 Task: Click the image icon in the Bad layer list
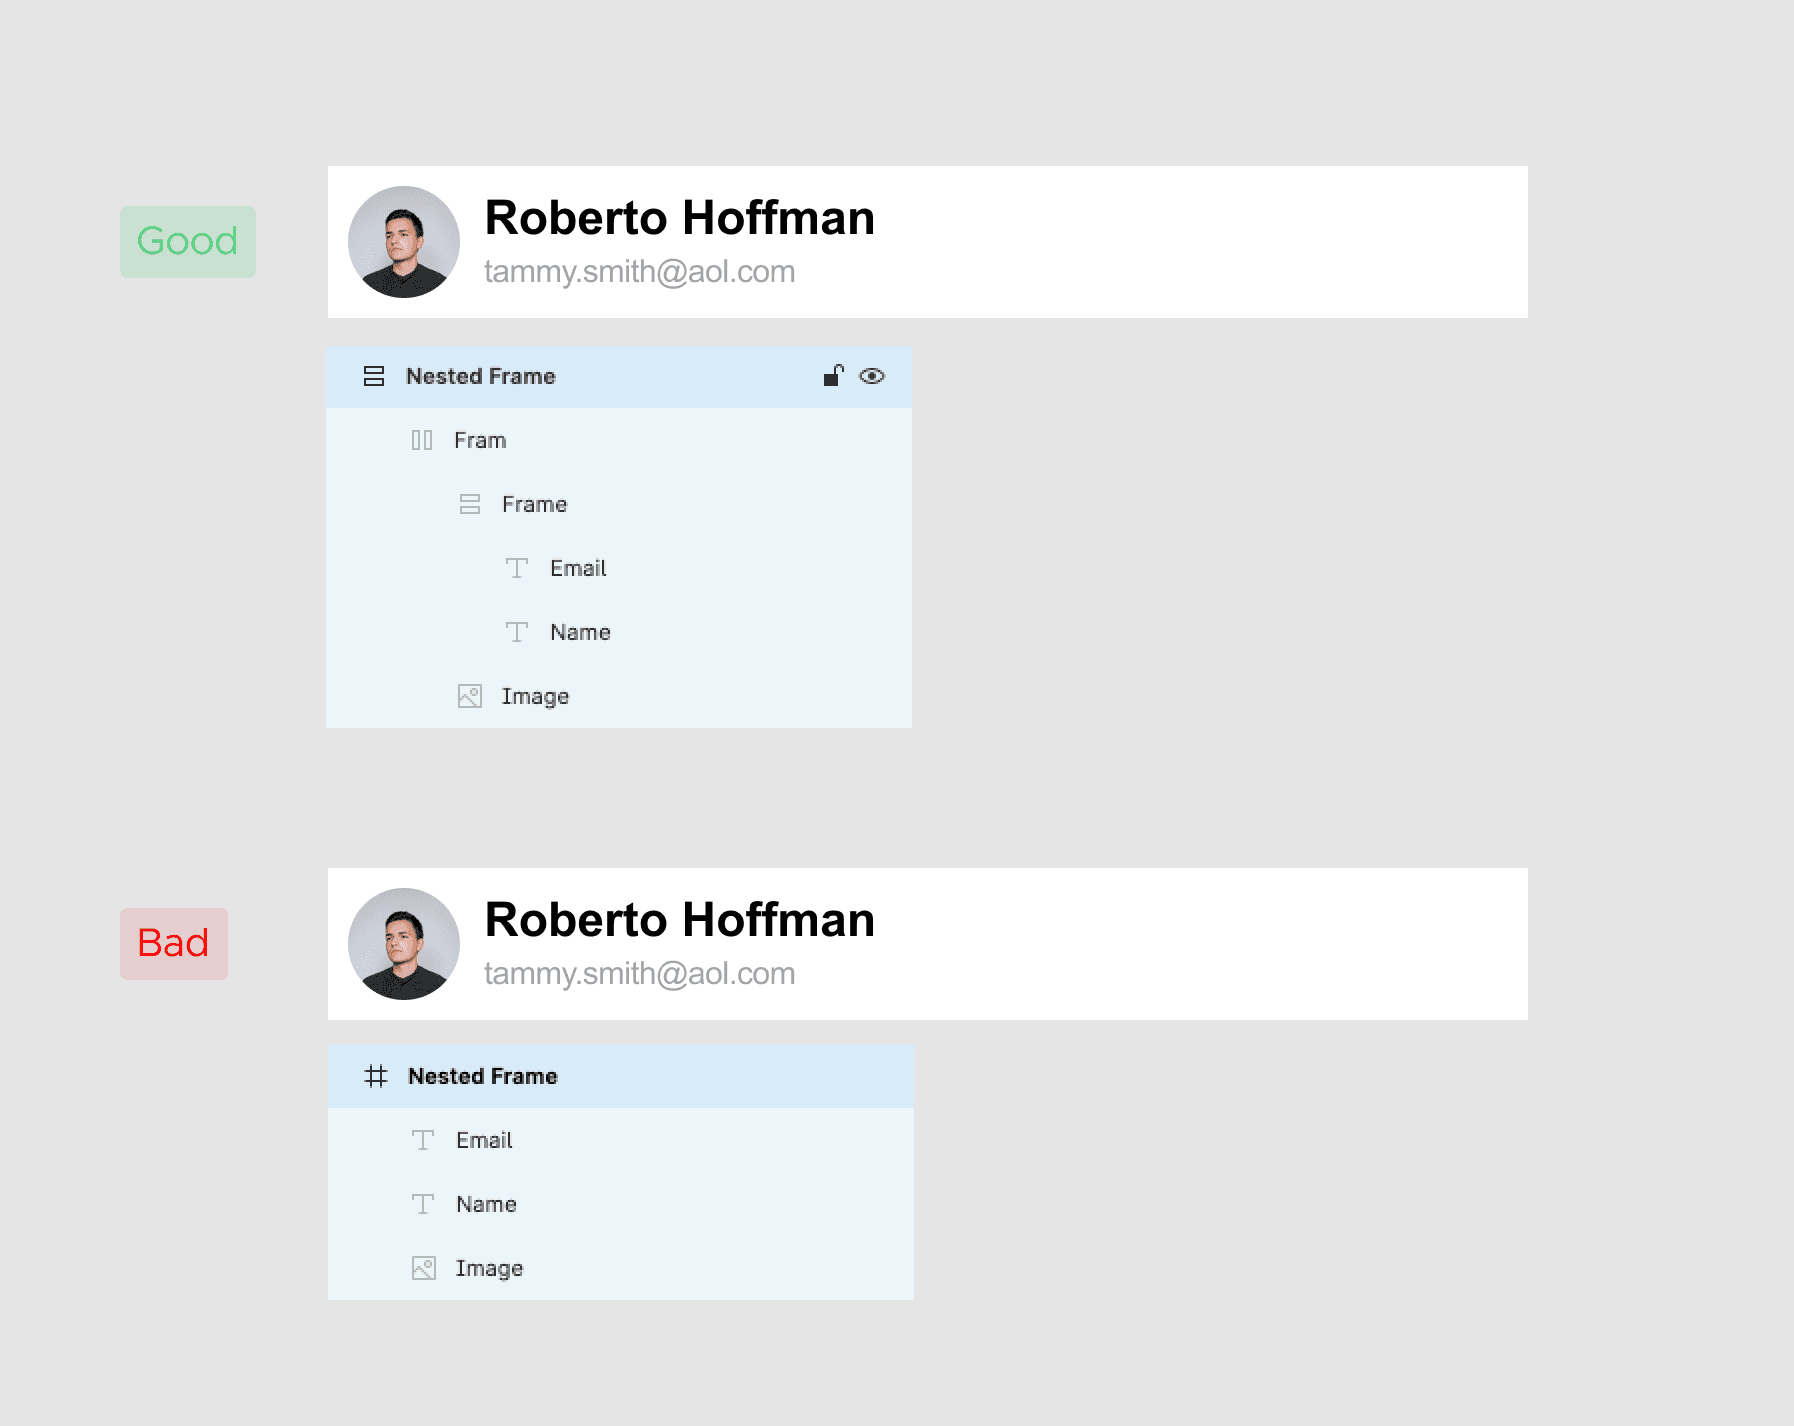[424, 1268]
